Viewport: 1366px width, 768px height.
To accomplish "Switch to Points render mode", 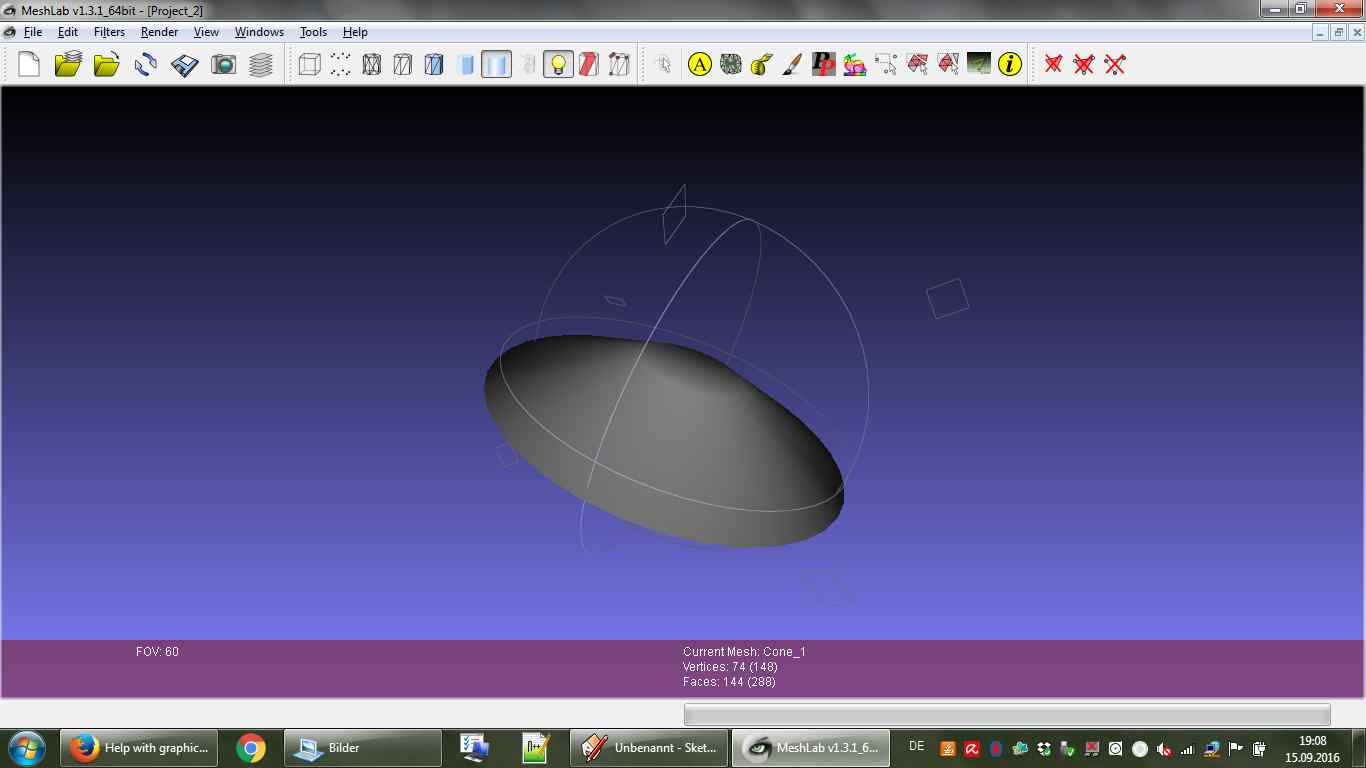I will 341,65.
